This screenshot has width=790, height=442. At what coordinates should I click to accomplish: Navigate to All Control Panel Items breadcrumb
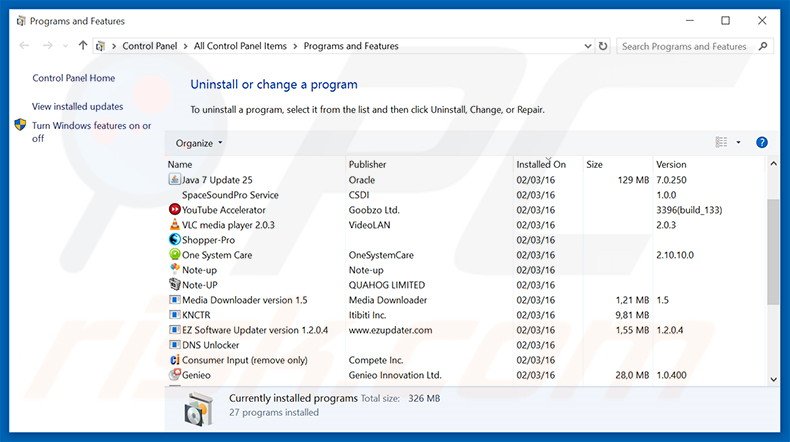[240, 46]
